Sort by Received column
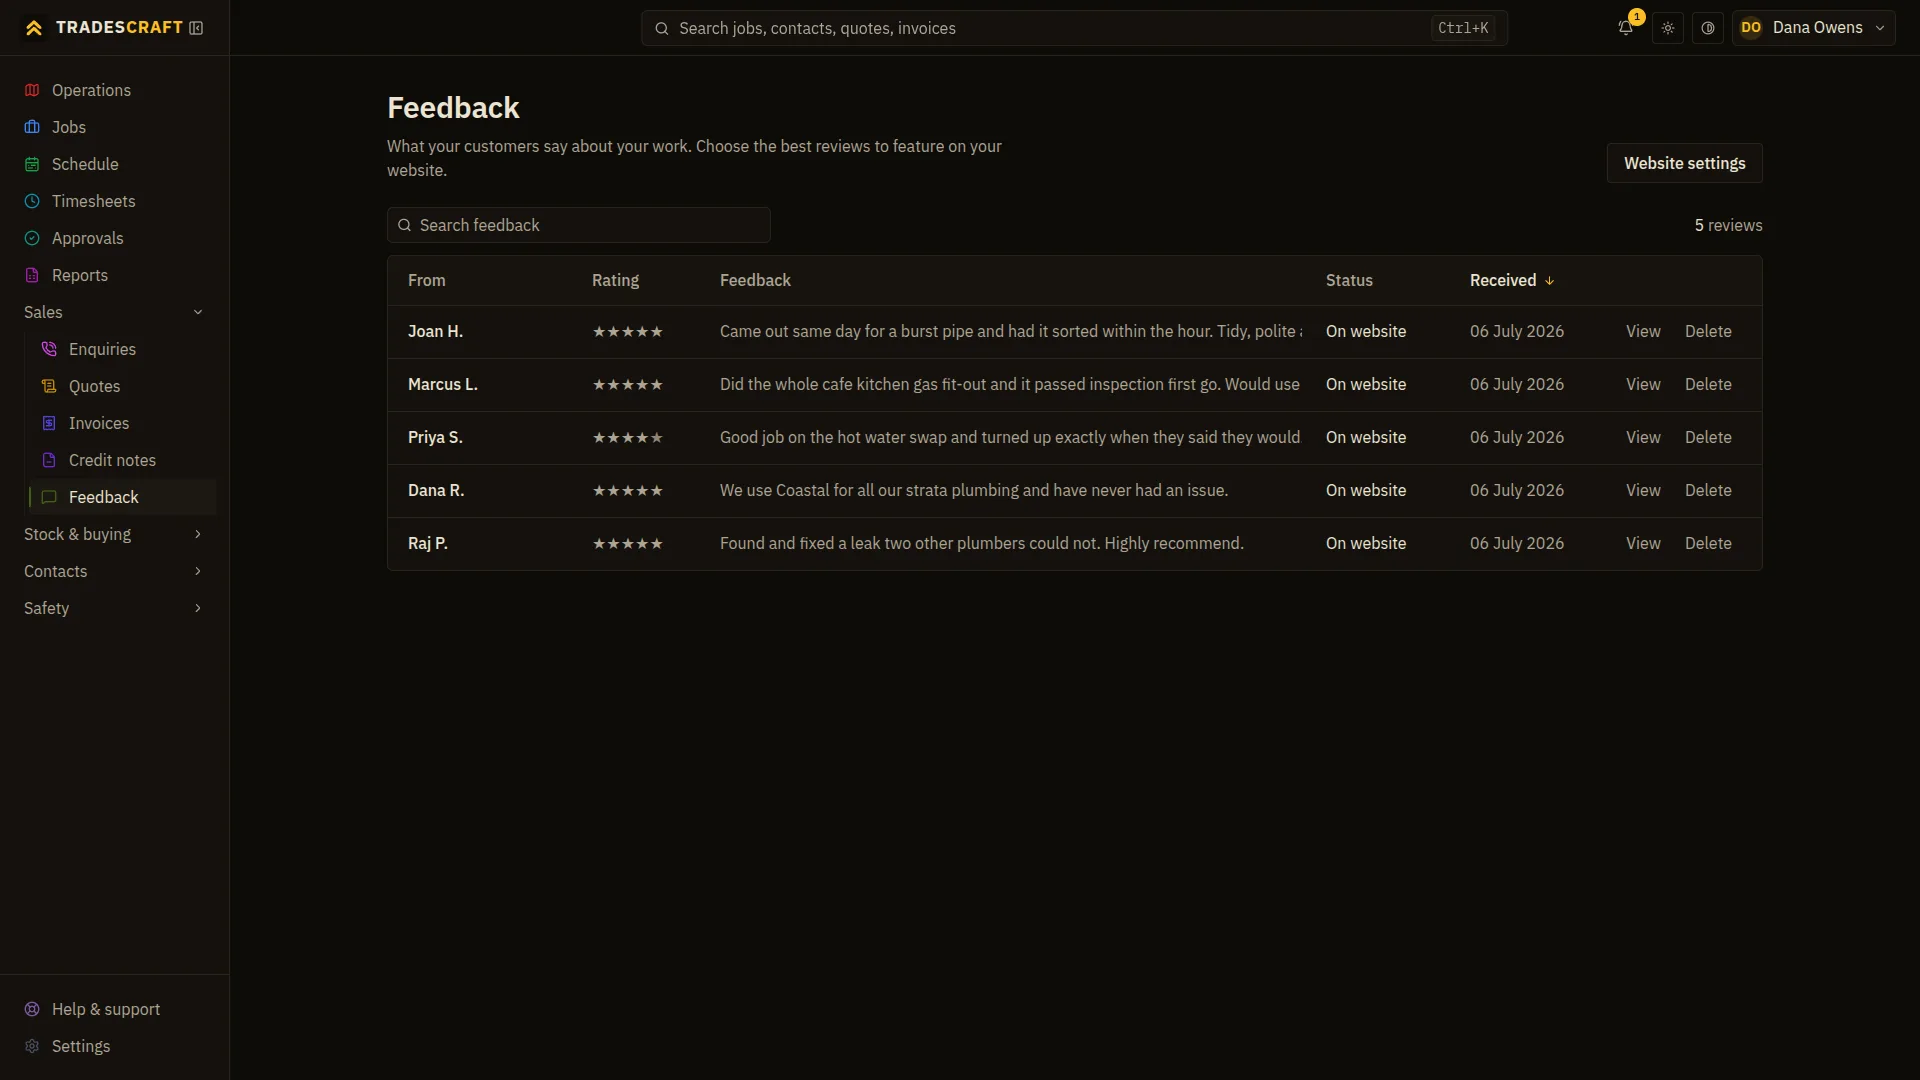 point(1511,280)
